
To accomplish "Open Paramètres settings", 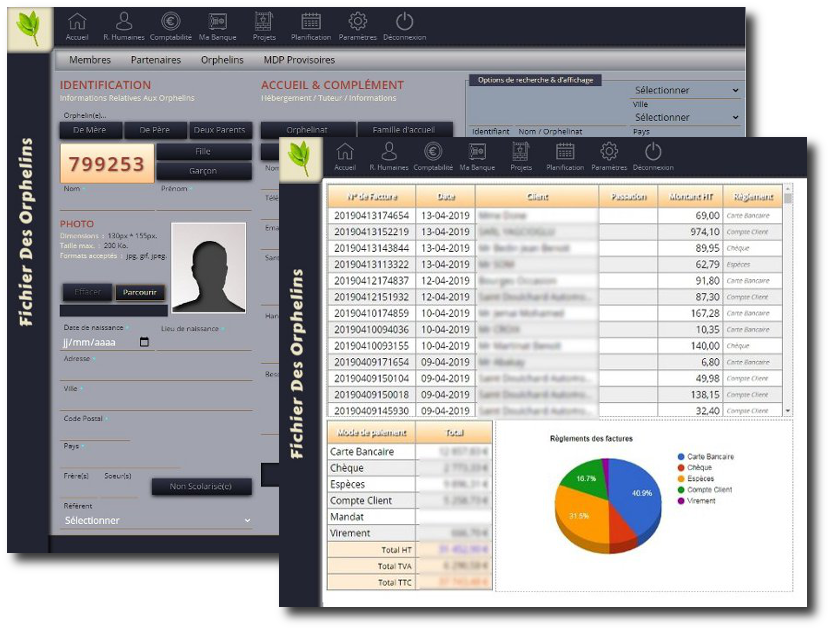I will (356, 25).
